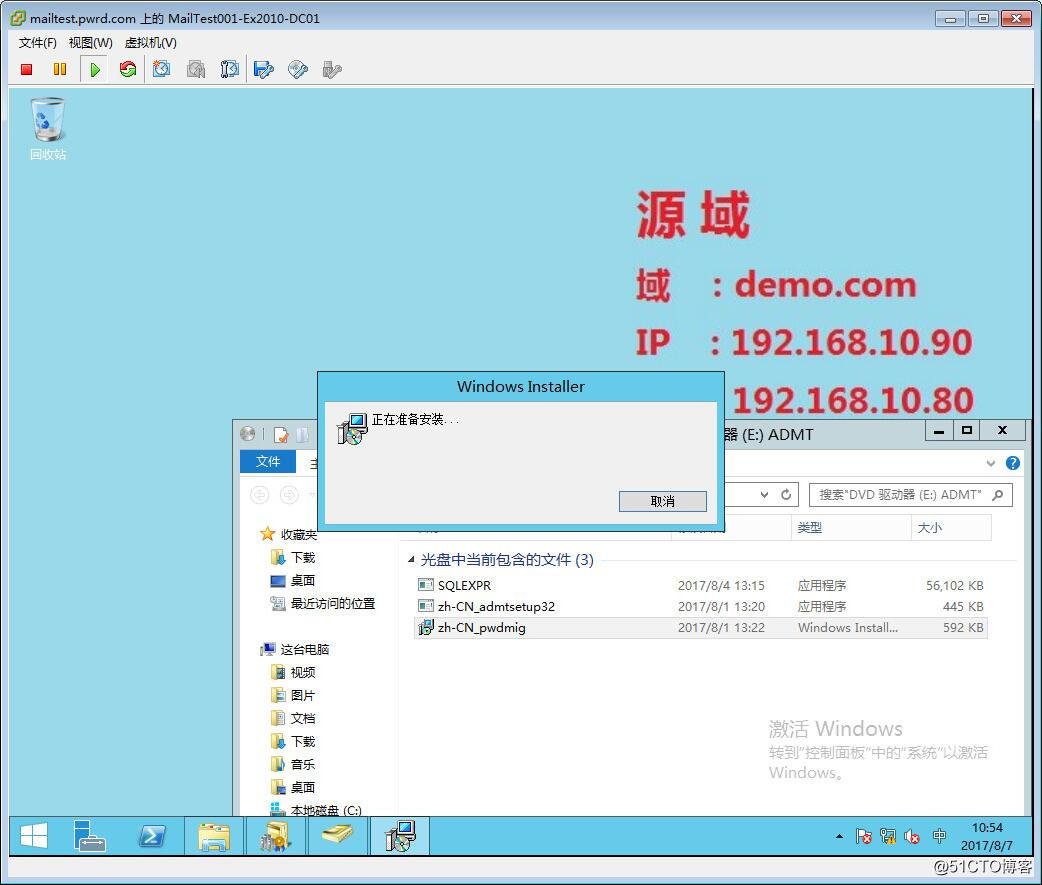Screen dimensions: 1042x885
Task: Open 最近访问的位置 in navigation pane
Action: 323,603
